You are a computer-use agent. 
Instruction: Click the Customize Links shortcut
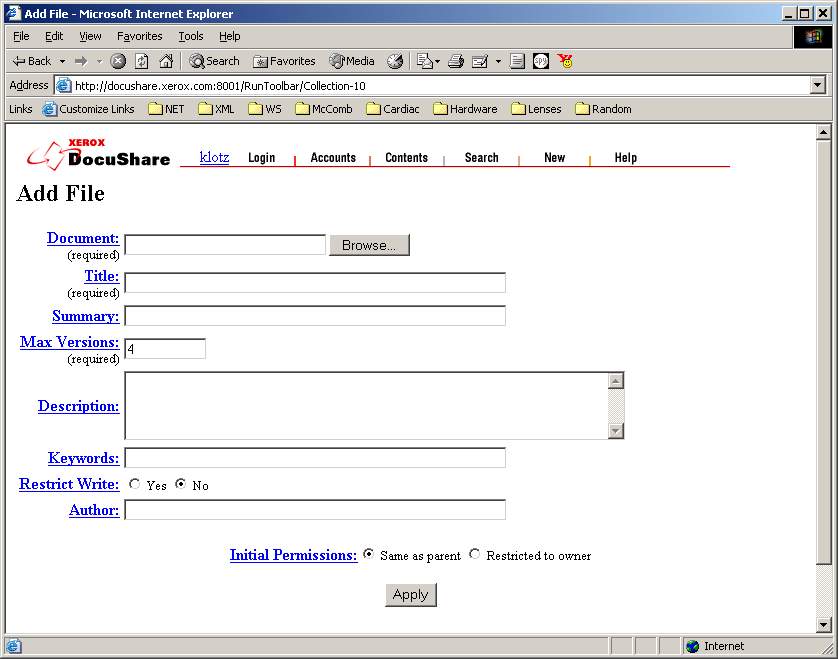[89, 109]
